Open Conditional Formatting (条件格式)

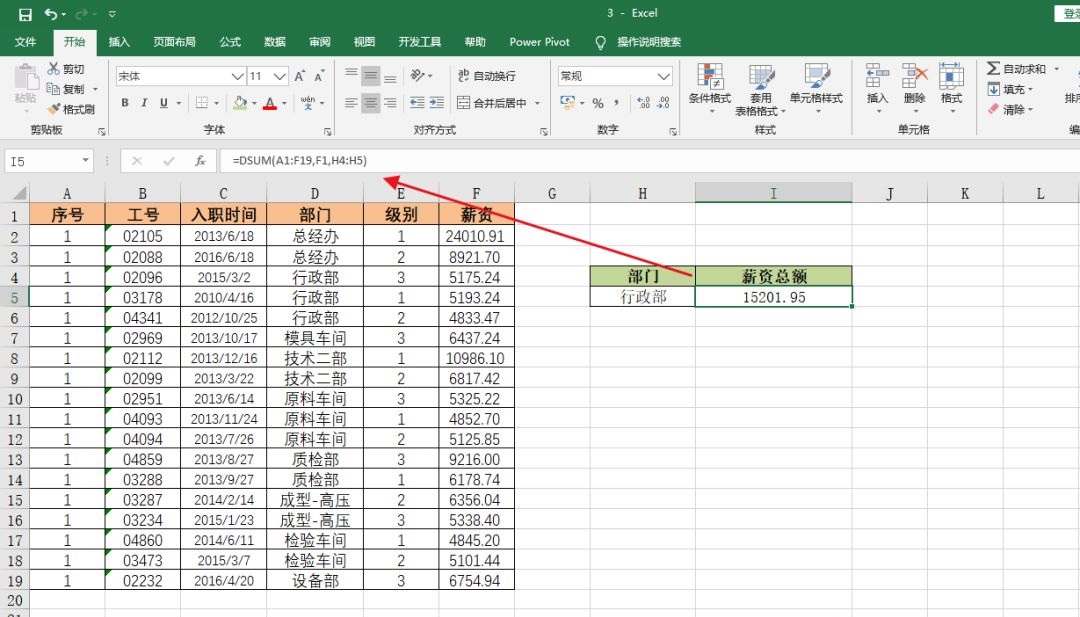tap(709, 88)
